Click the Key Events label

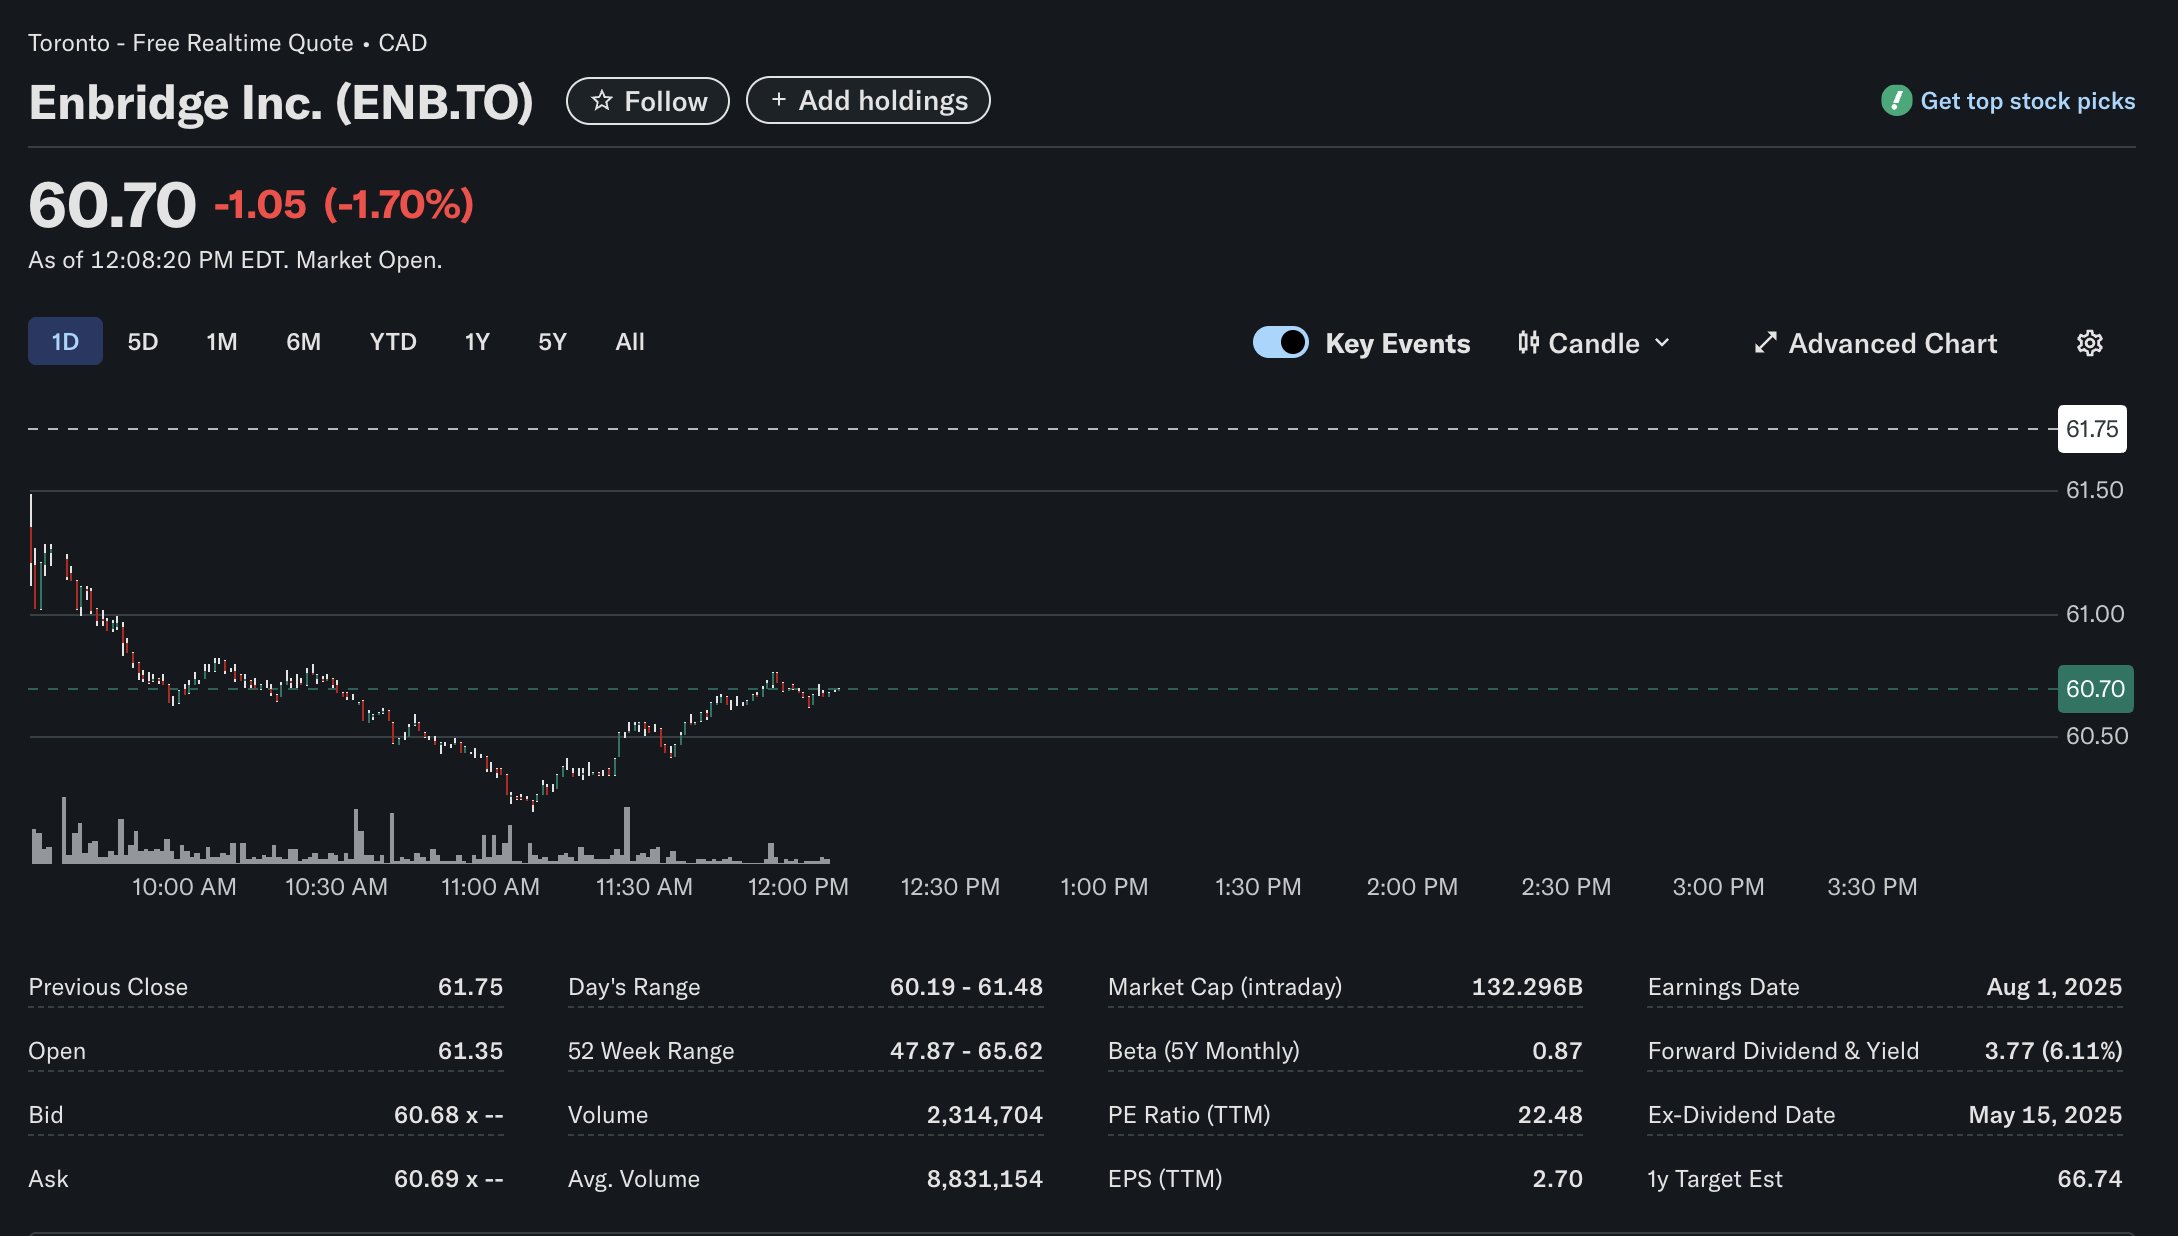[x=1398, y=343]
